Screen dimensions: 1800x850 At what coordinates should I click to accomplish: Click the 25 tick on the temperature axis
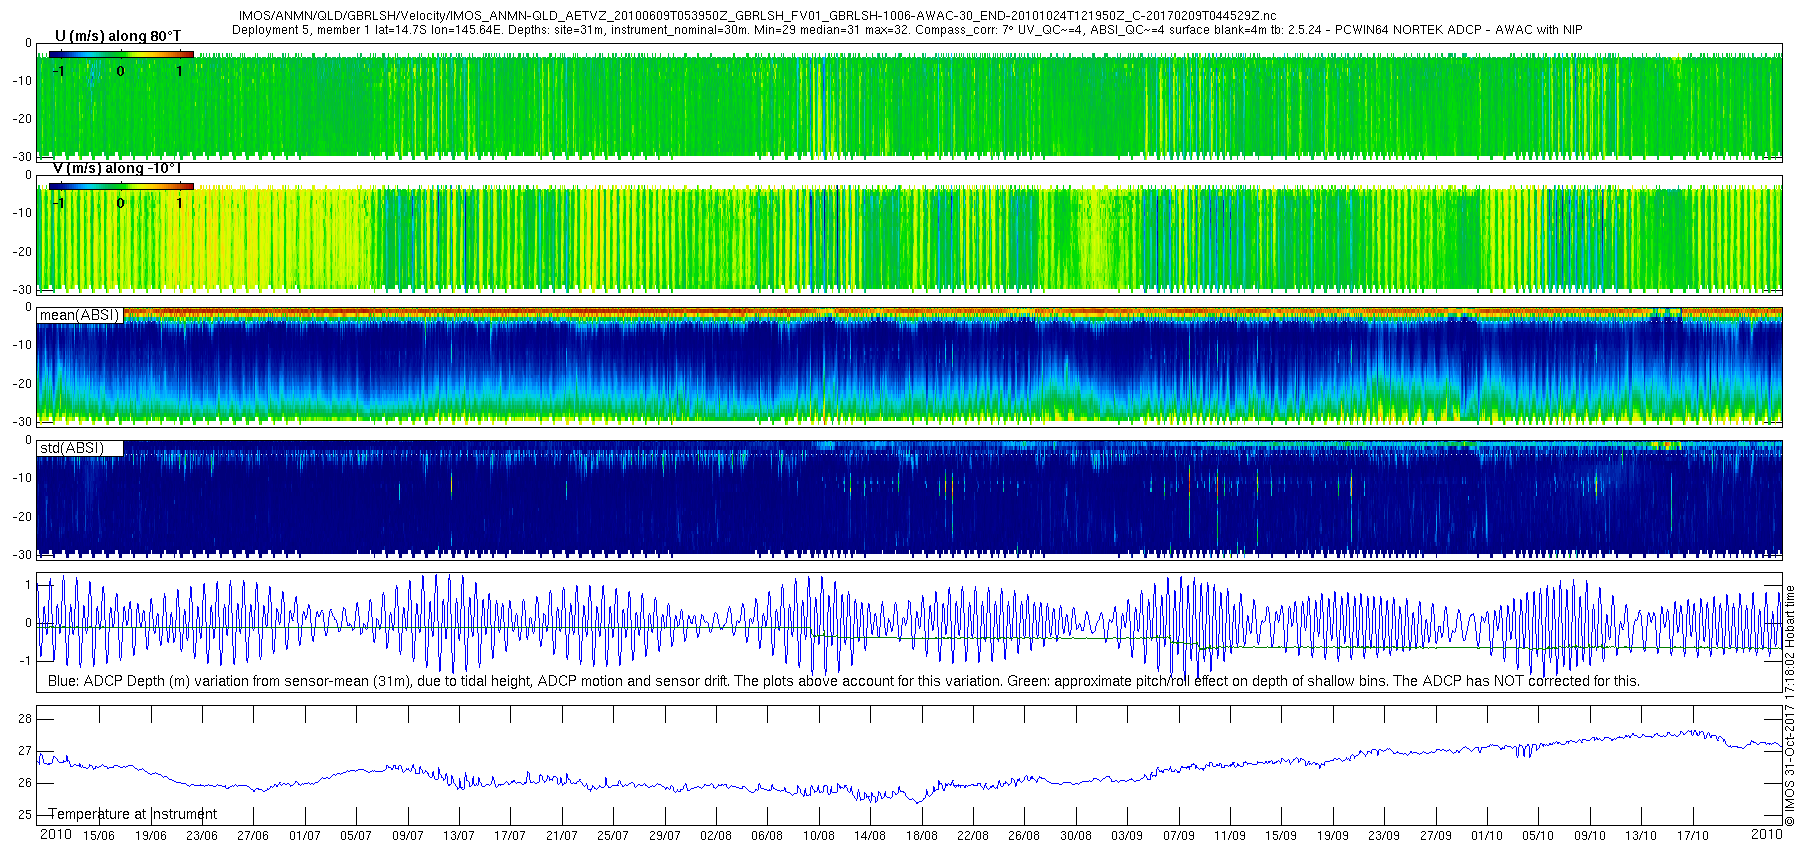[25, 815]
